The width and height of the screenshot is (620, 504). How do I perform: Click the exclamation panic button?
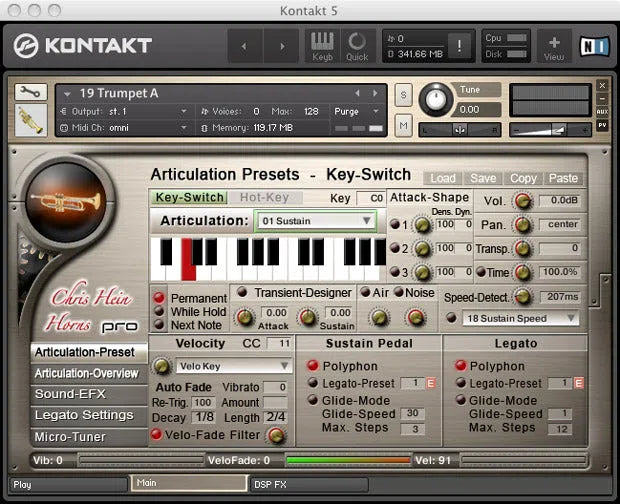459,45
